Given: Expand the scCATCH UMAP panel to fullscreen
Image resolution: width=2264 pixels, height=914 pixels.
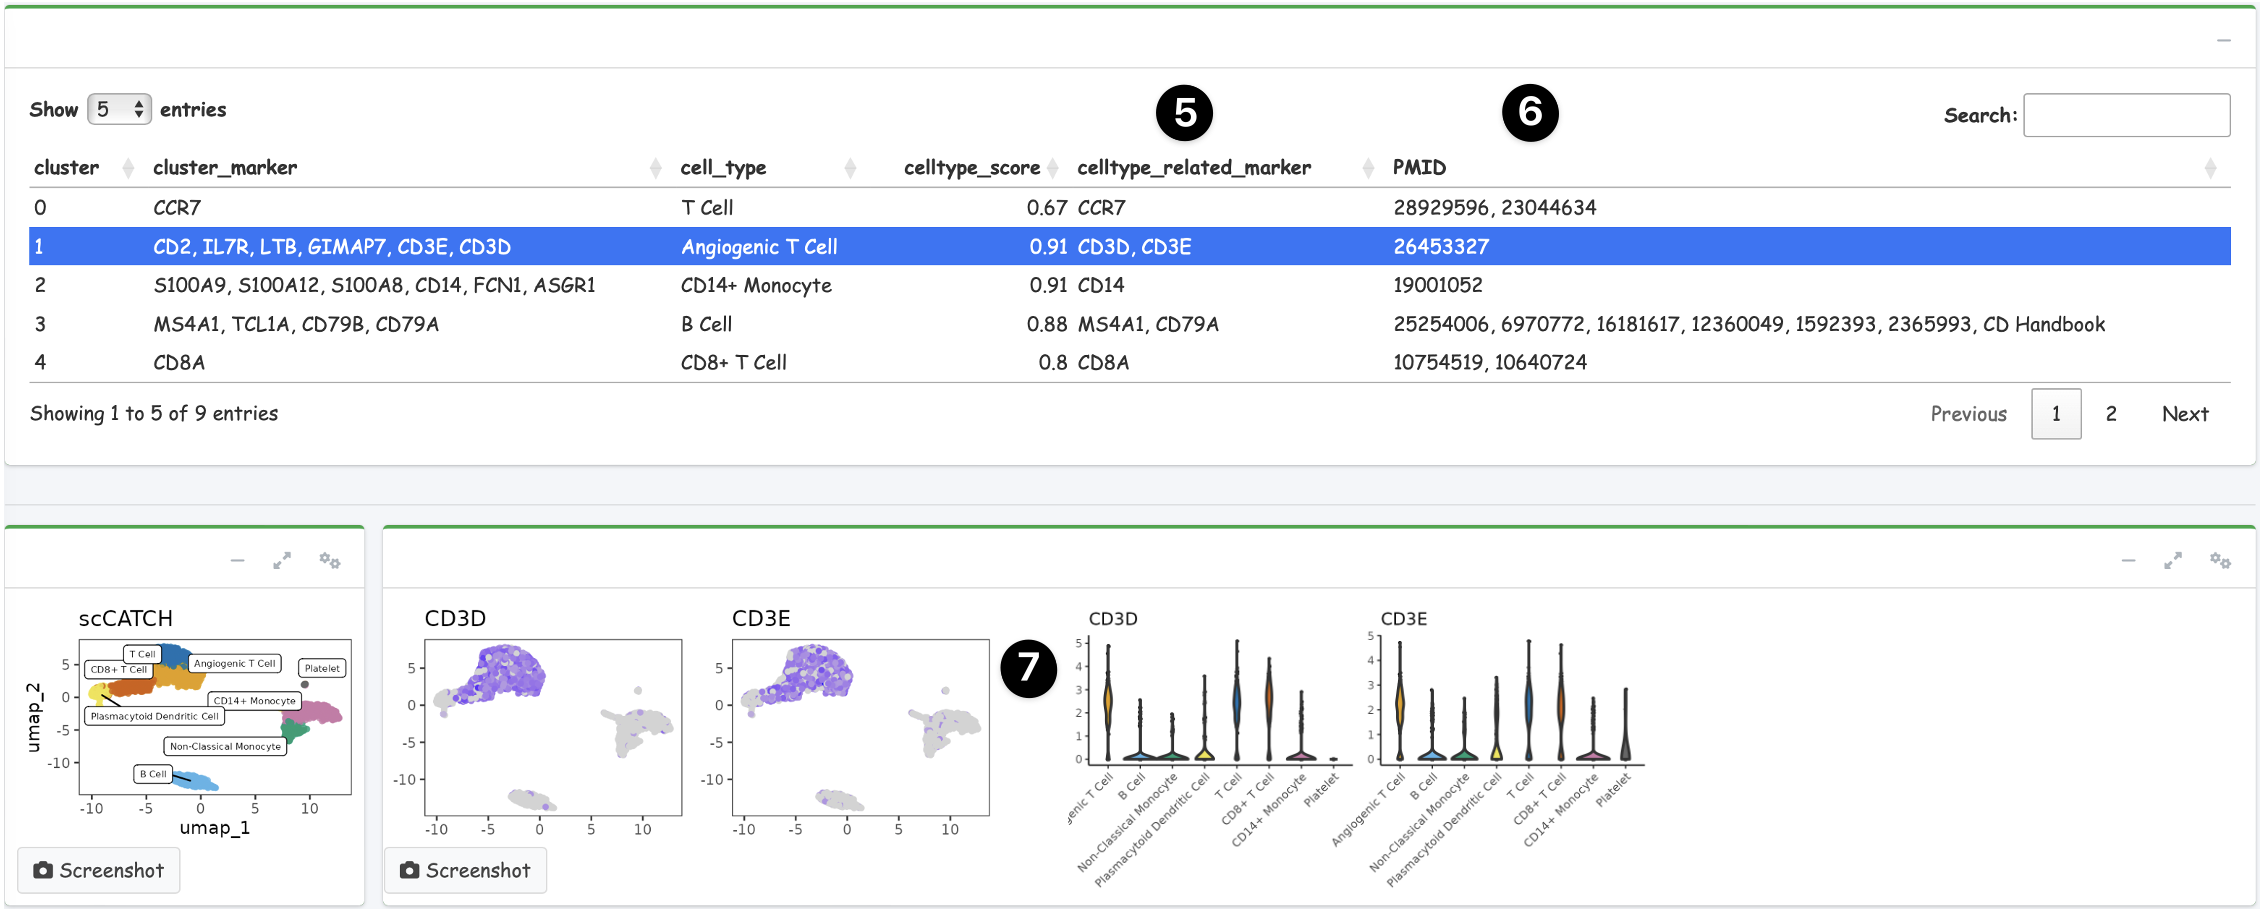Looking at the screenshot, I should (x=282, y=561).
